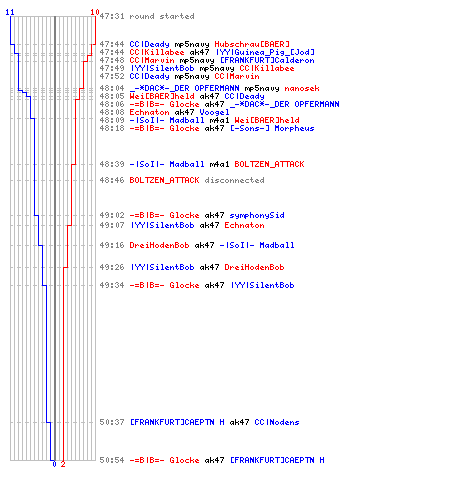Click nanosek victim name
This screenshot has height=500, width=450.
point(302,88)
